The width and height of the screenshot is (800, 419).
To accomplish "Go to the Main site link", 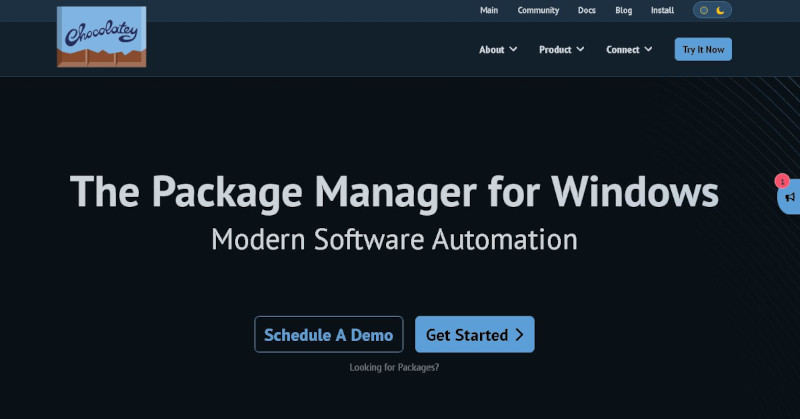I will pos(489,10).
